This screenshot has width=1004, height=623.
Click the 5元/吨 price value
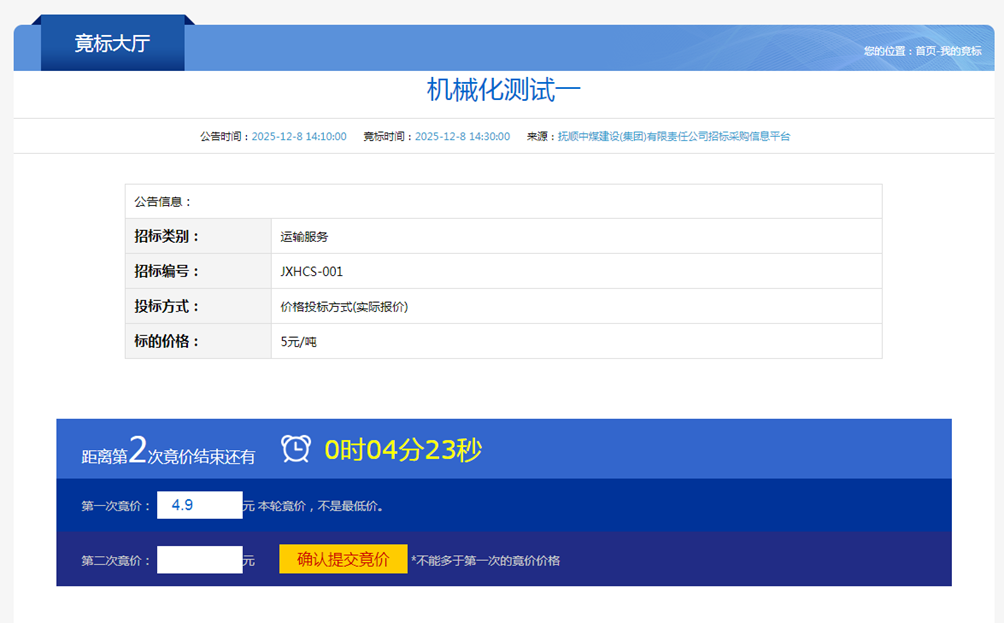[x=298, y=341]
